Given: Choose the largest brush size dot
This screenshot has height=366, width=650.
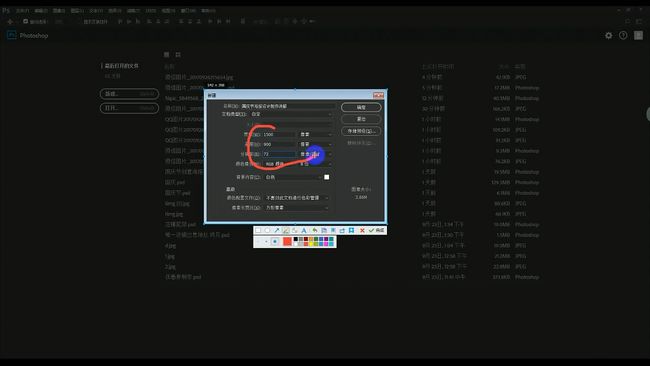Looking at the screenshot, I should point(275,241).
